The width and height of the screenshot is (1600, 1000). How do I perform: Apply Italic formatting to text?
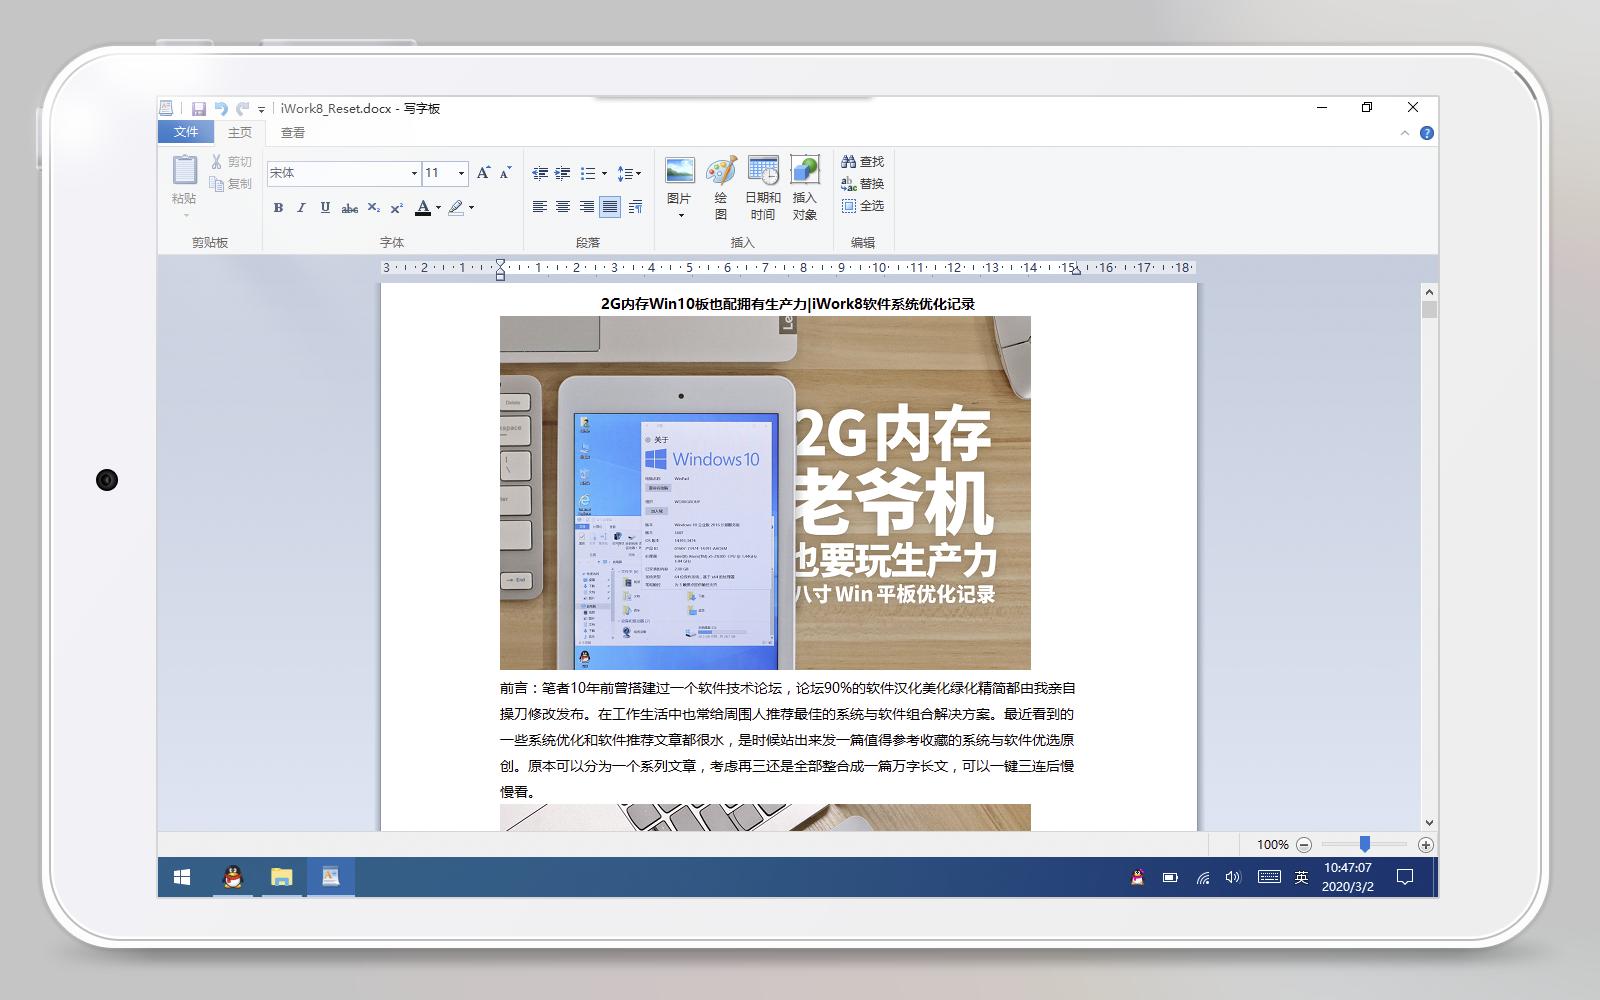301,208
